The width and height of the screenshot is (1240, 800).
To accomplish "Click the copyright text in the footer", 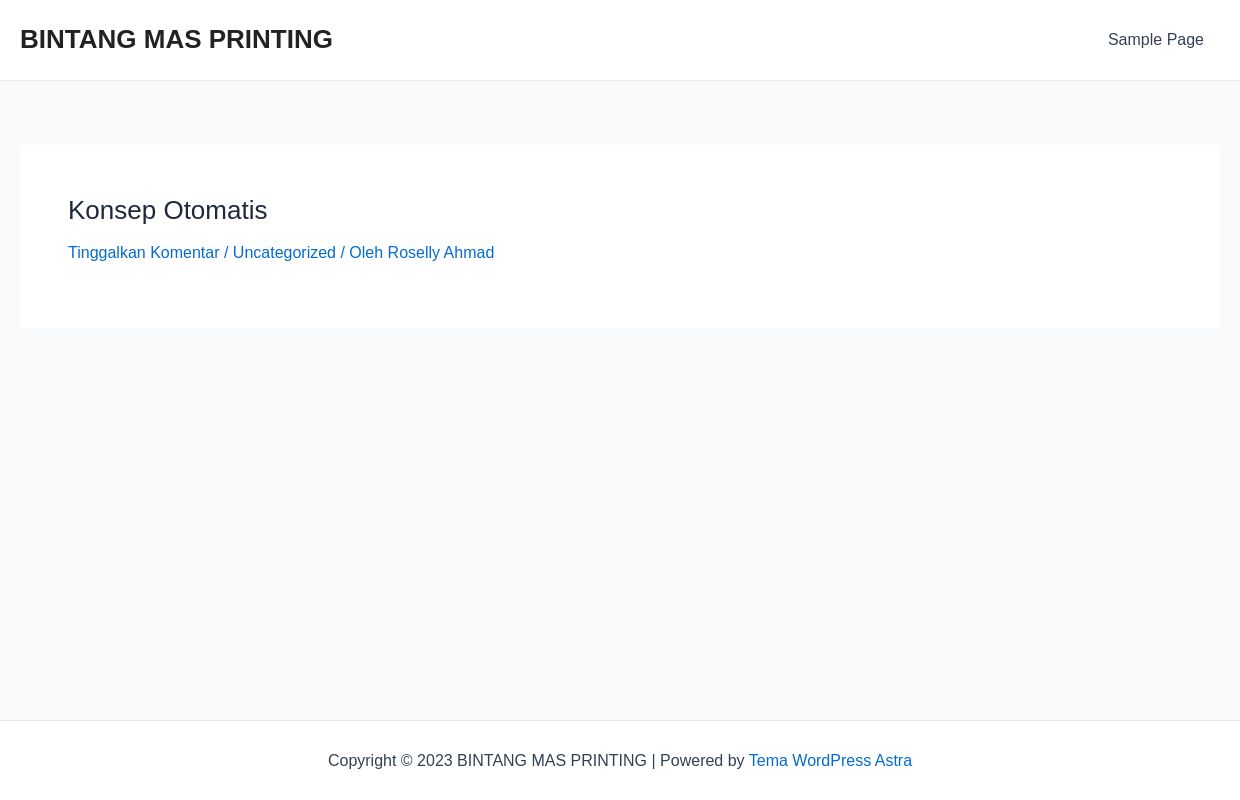I will coord(538,760).
